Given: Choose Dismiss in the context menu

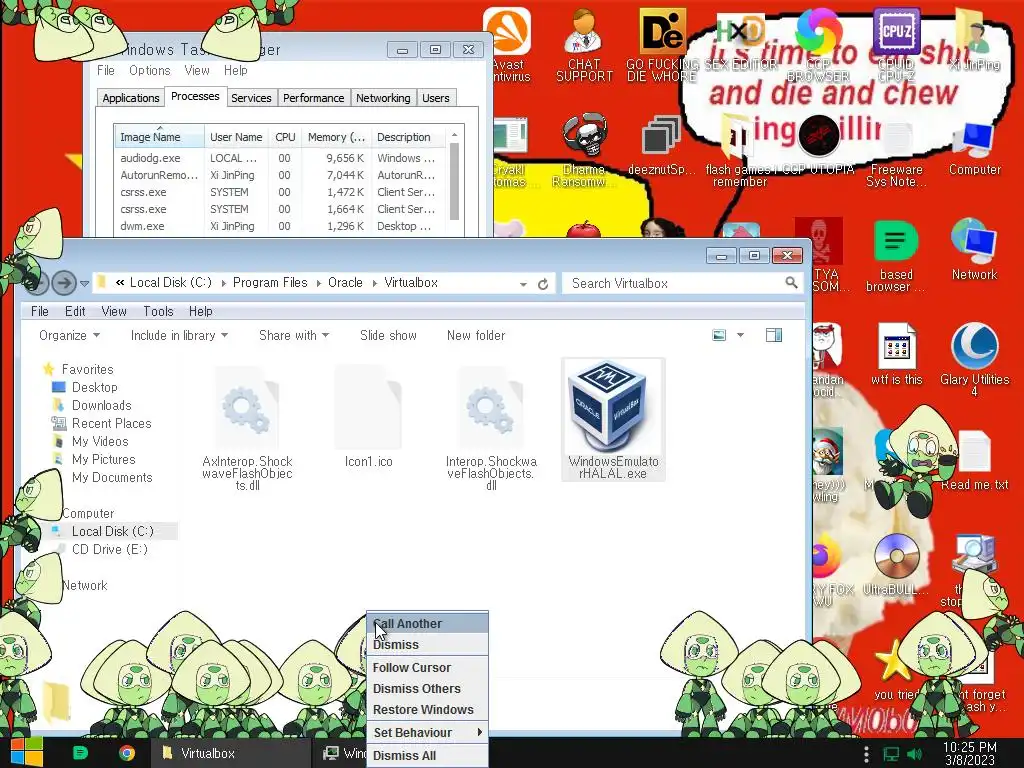Looking at the screenshot, I should [428, 645].
